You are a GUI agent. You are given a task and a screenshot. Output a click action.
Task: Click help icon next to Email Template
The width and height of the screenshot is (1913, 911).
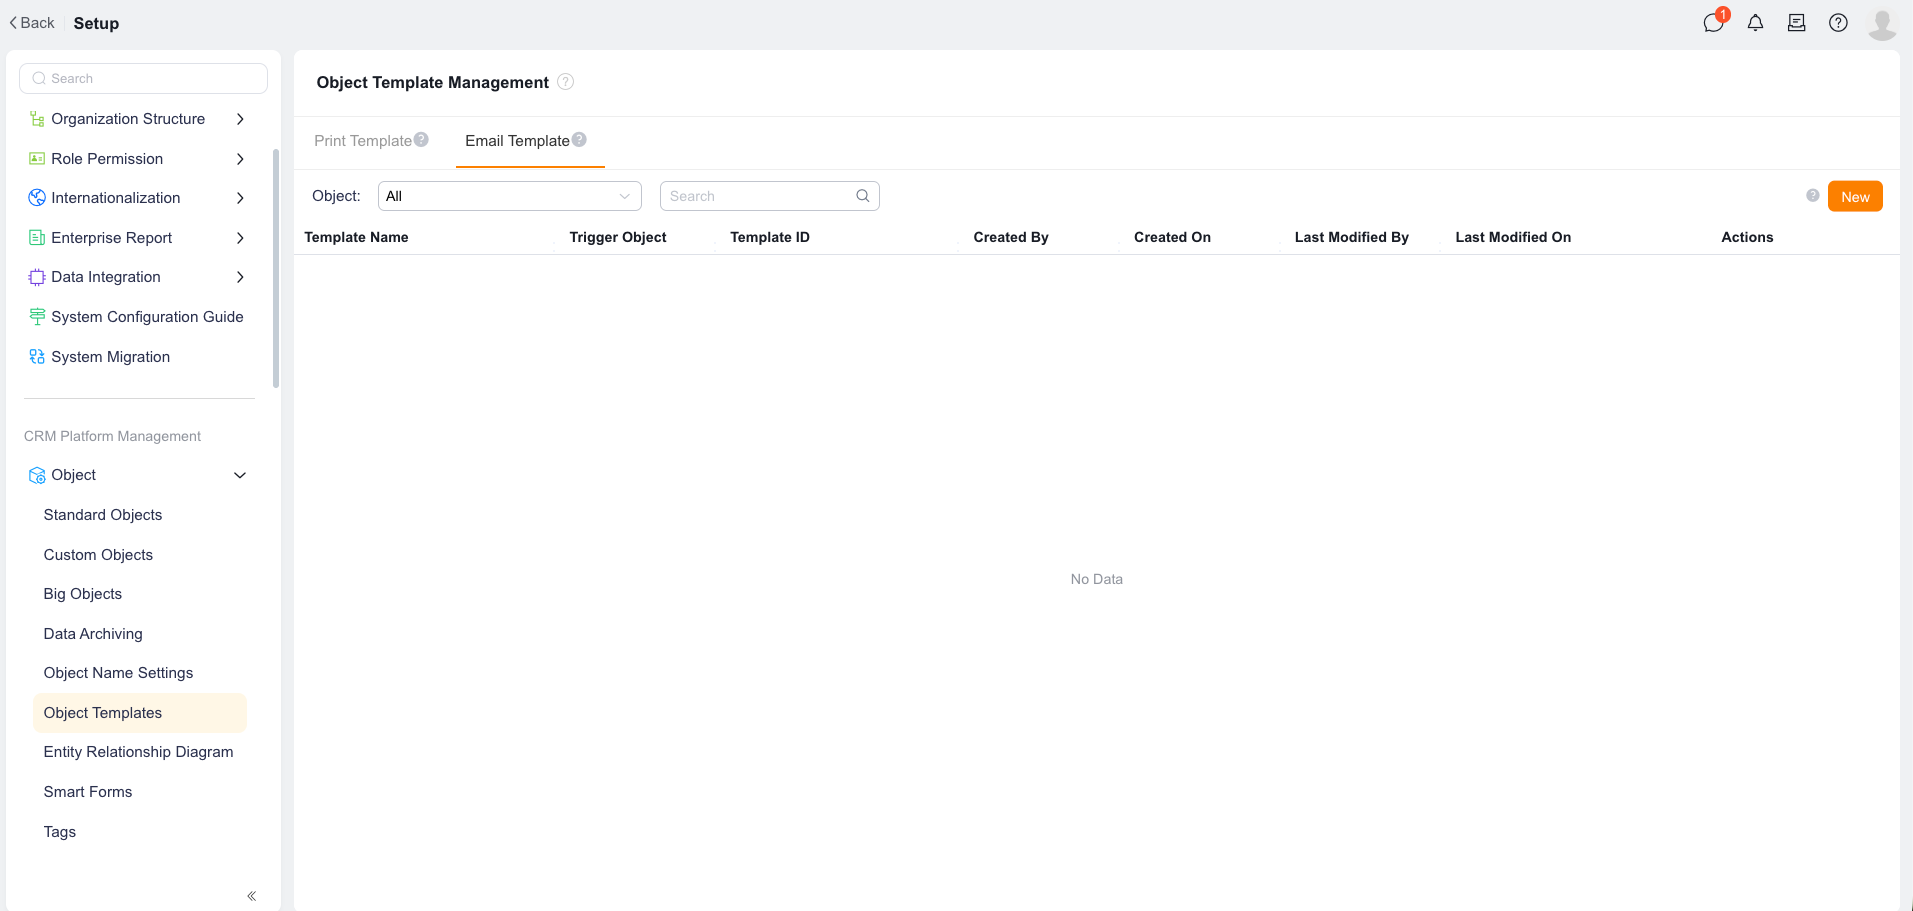tap(579, 140)
